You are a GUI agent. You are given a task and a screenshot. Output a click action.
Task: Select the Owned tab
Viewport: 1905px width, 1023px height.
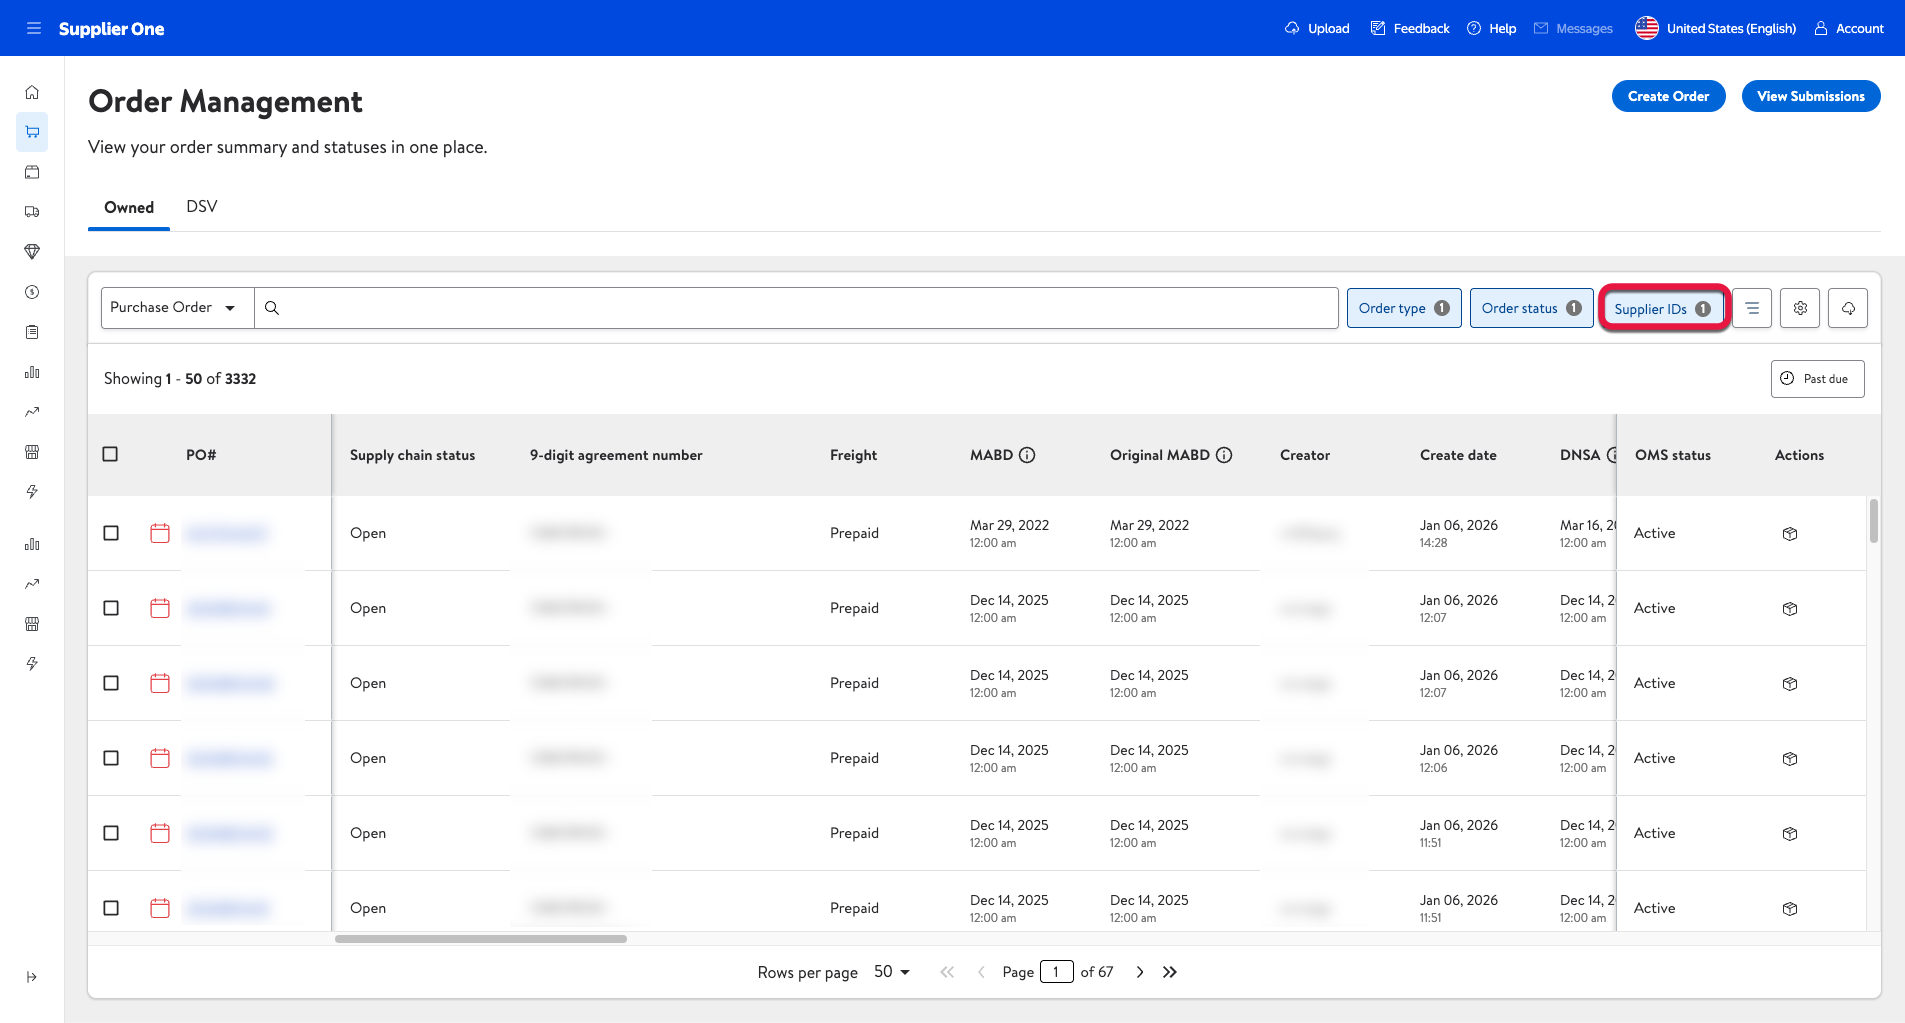pos(129,207)
